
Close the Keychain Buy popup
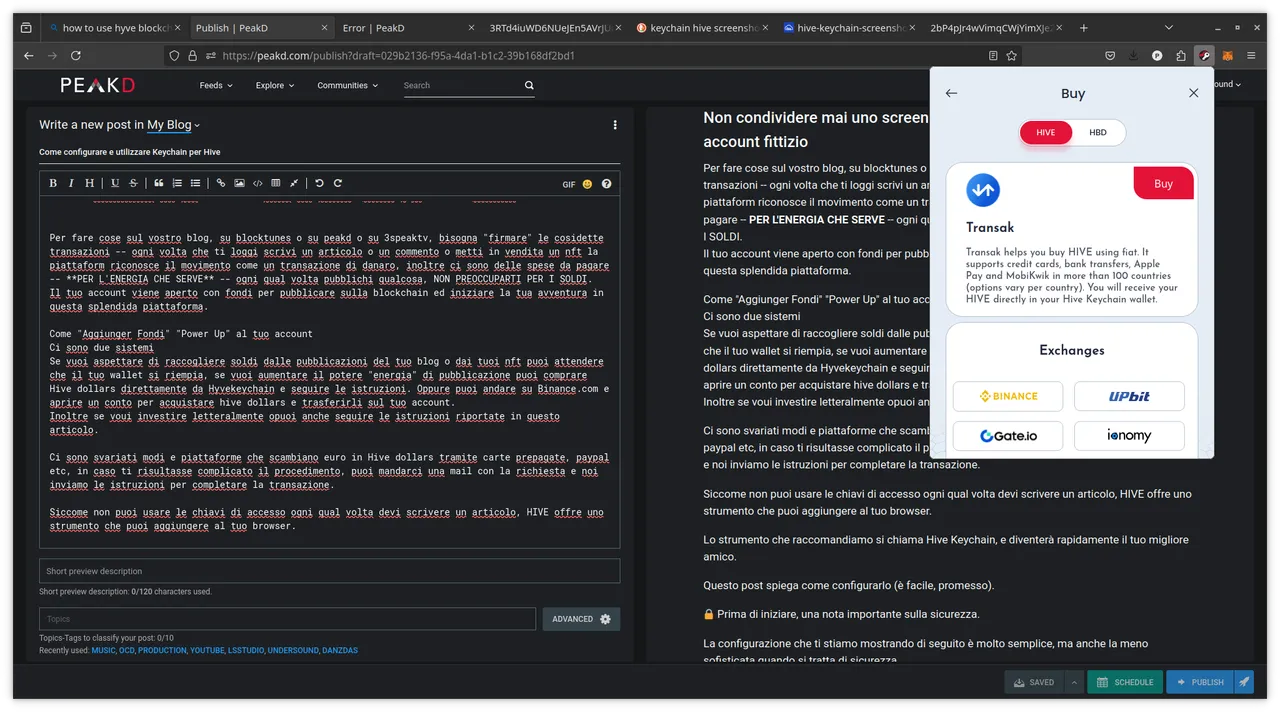point(1193,93)
